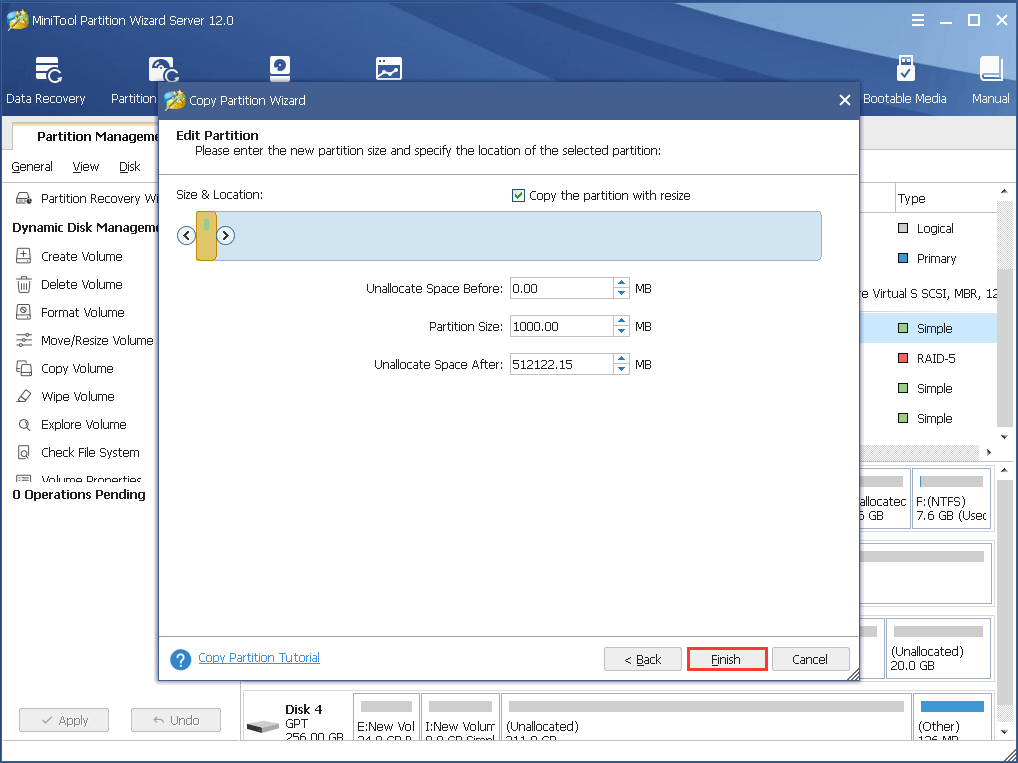Increase Unallocate Space After value
Screen dimensions: 1018x763
tap(621, 359)
